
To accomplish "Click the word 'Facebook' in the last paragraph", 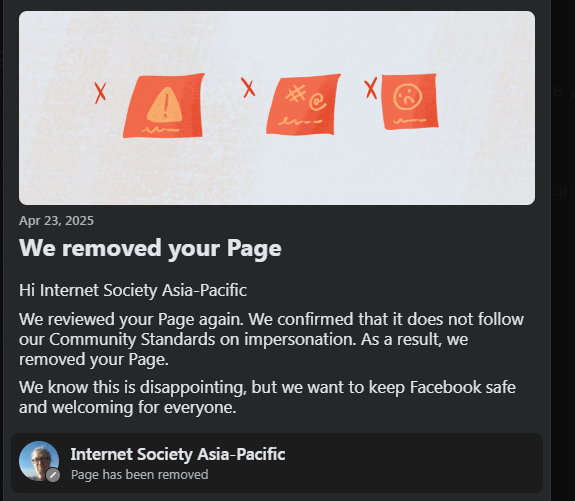I will 446,387.
